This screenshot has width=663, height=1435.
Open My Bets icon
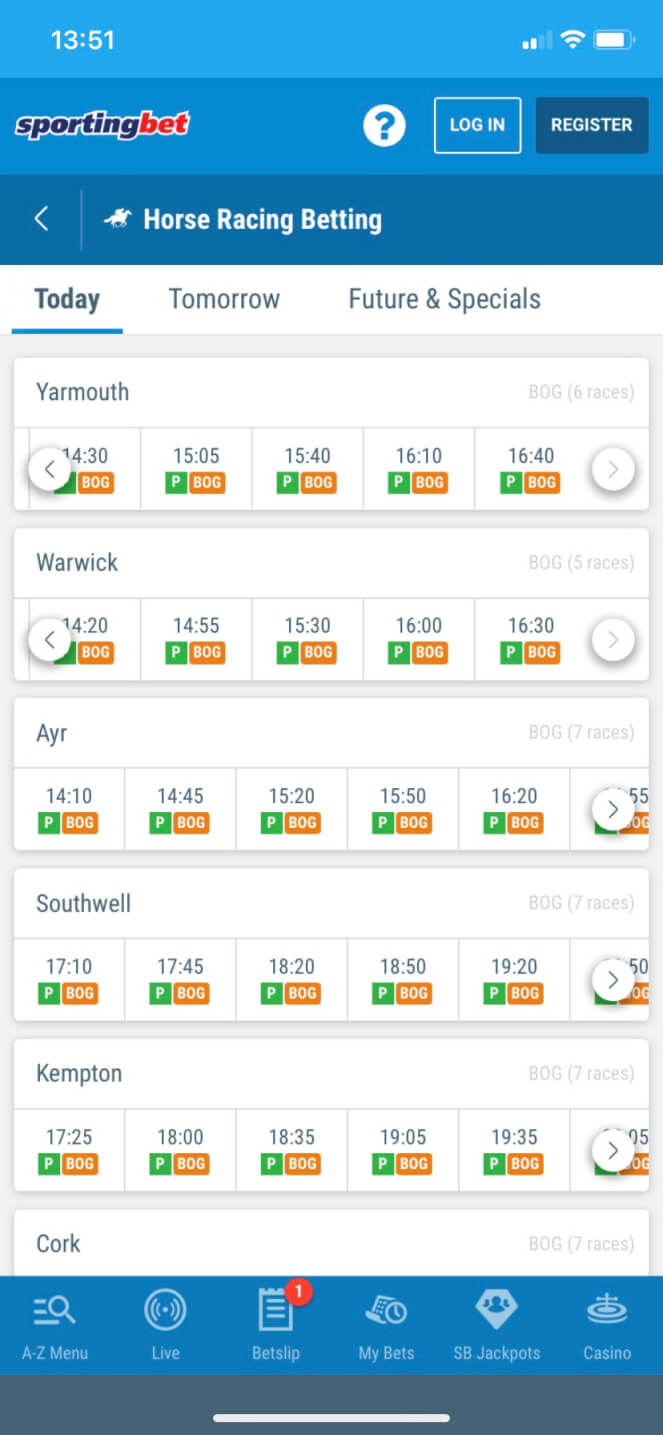(386, 1311)
